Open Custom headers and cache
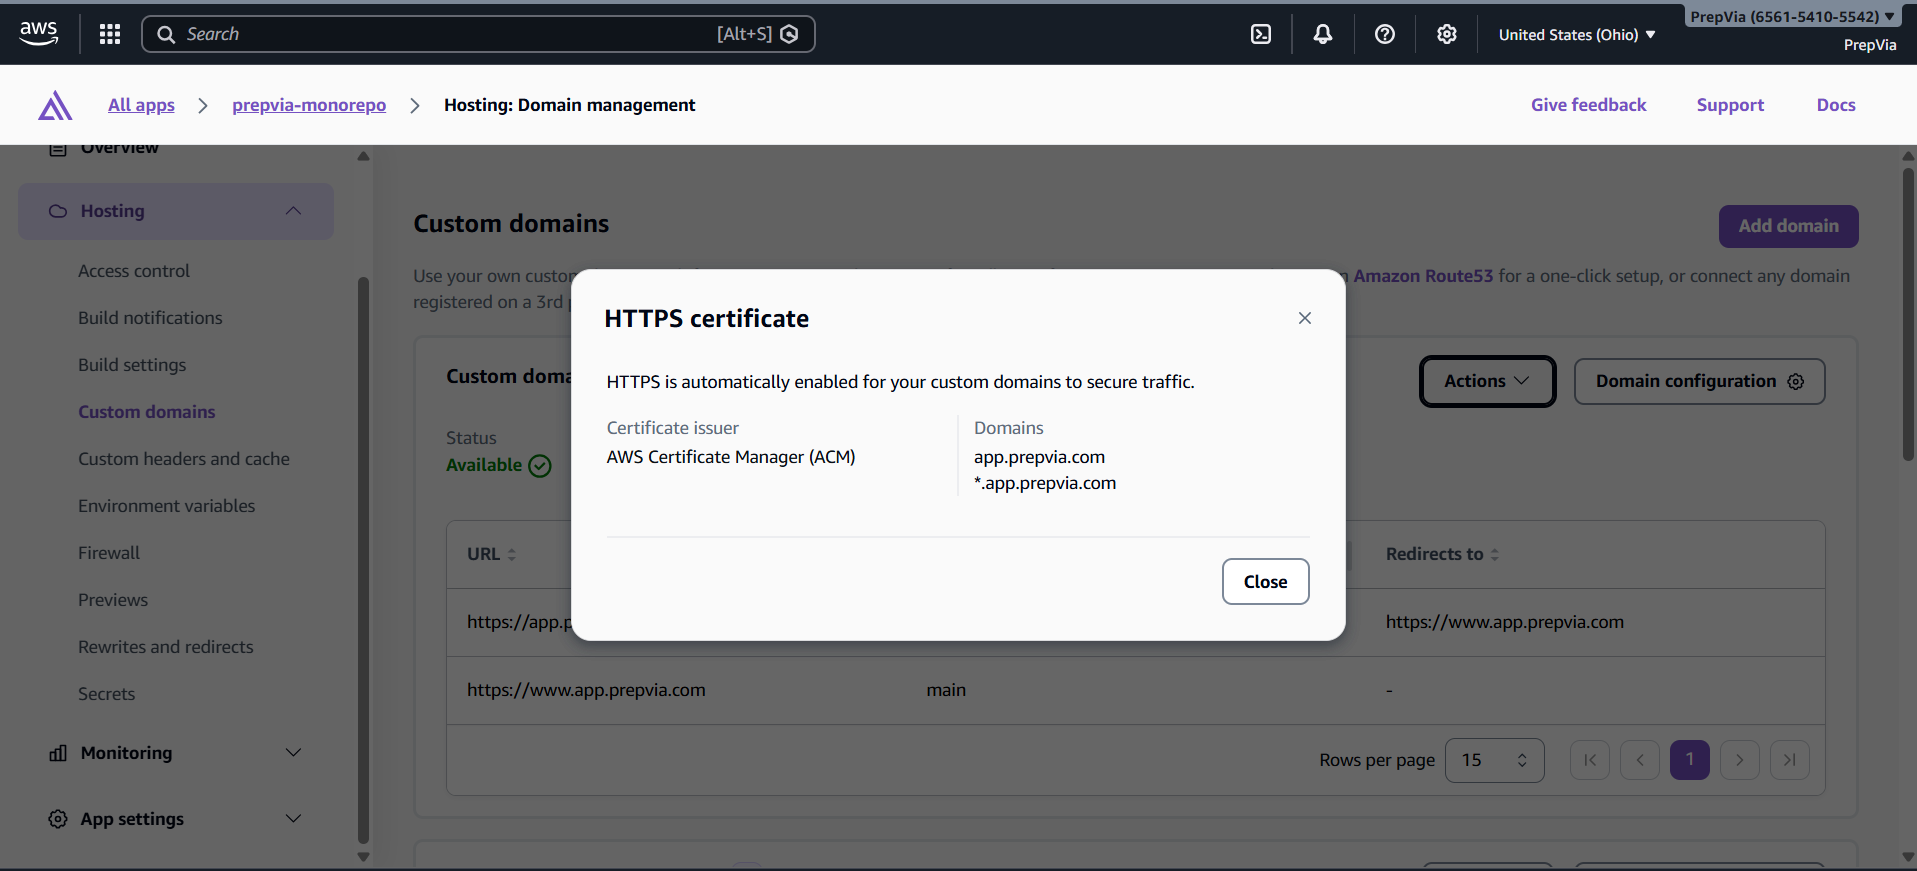Image resolution: width=1917 pixels, height=871 pixels. pyautogui.click(x=184, y=459)
